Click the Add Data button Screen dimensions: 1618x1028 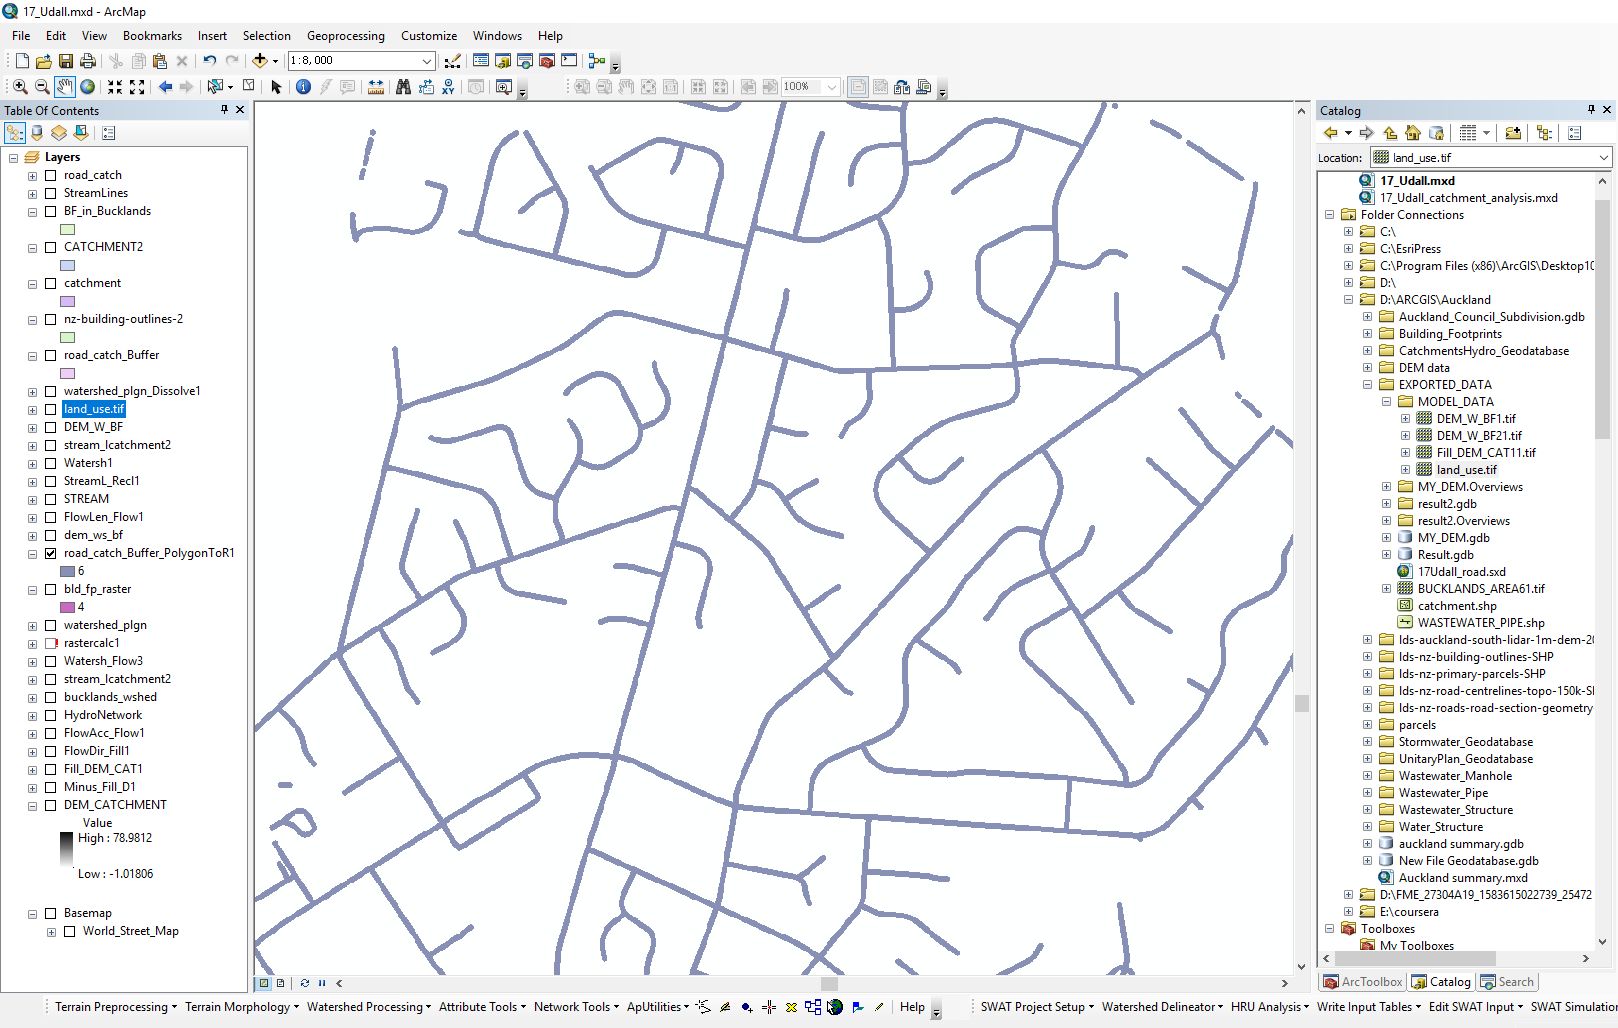[260, 61]
